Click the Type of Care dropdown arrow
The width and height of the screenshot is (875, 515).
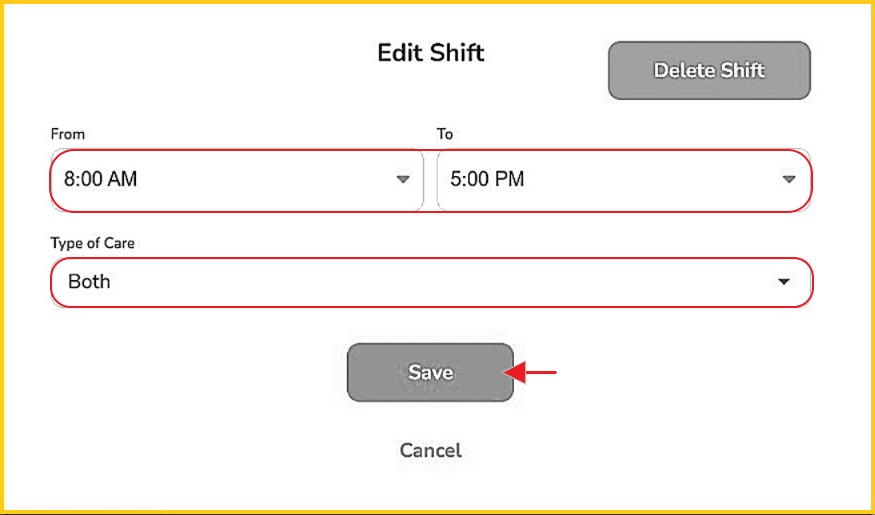[784, 282]
